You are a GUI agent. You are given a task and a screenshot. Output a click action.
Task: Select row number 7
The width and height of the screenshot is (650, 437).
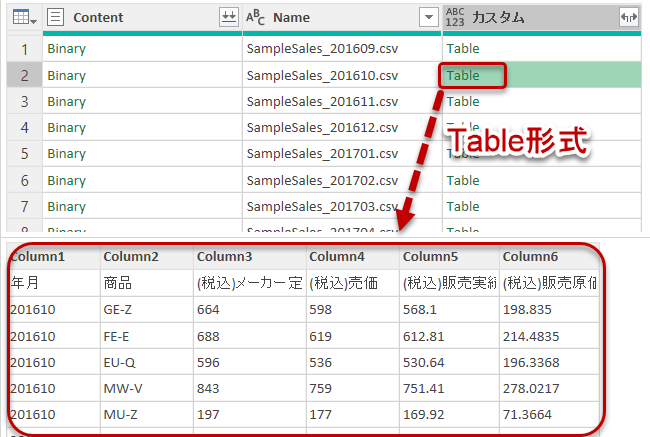24,206
